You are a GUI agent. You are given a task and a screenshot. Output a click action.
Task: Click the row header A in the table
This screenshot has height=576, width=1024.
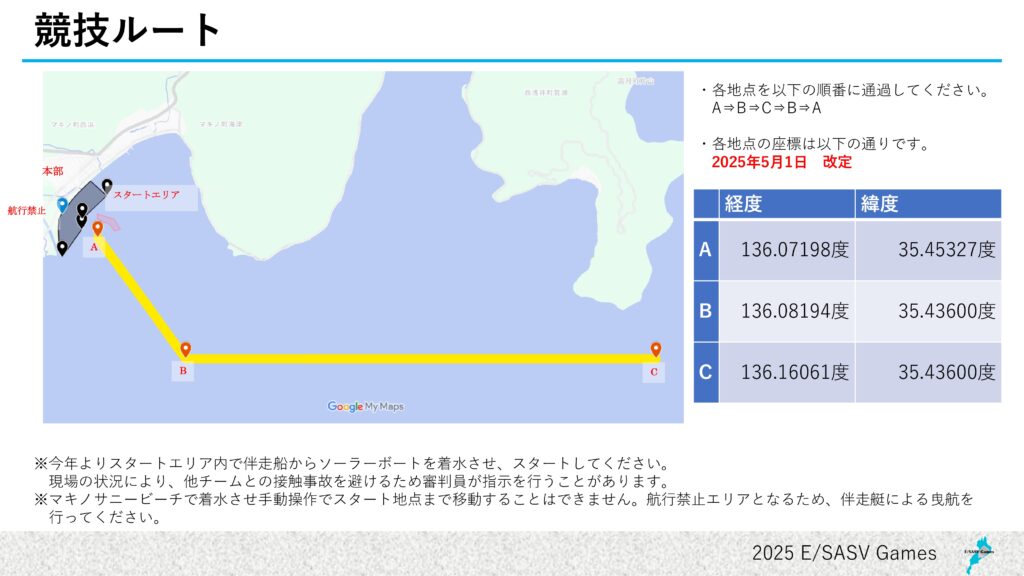706,249
